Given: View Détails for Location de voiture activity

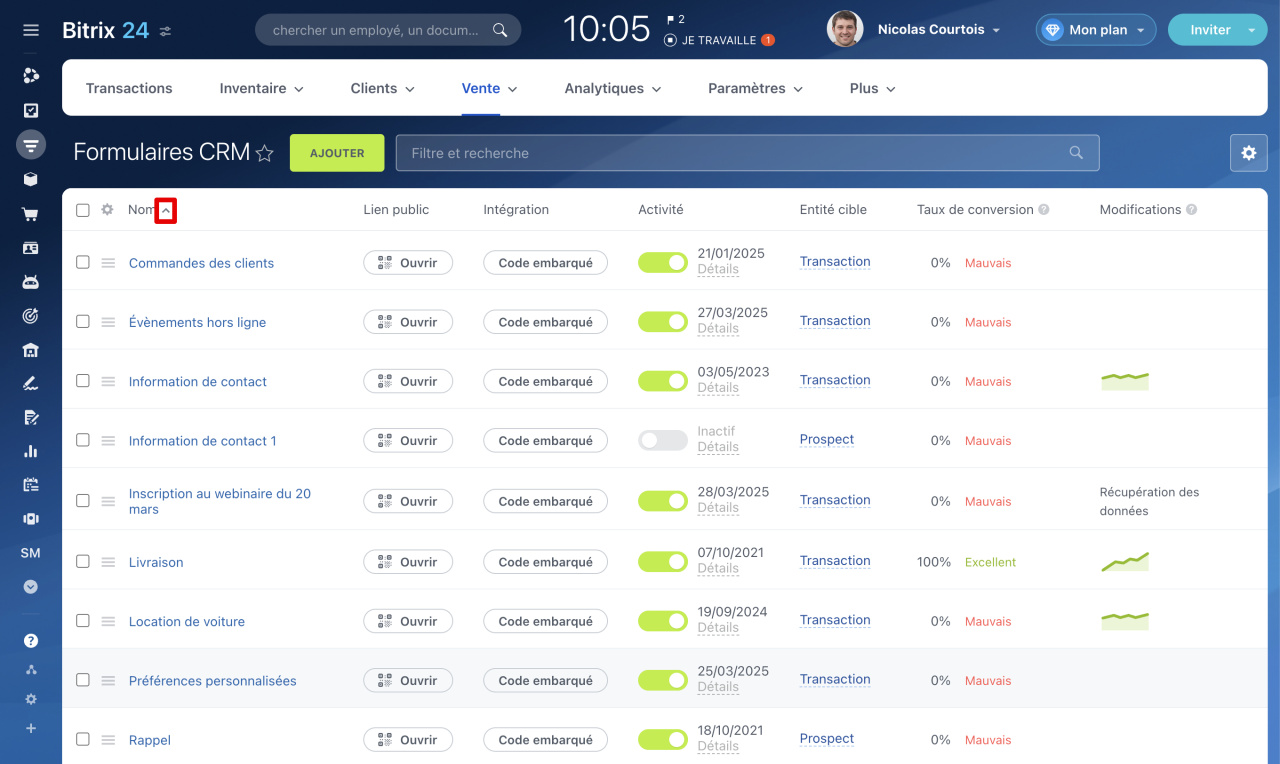Looking at the screenshot, I should pyautogui.click(x=718, y=628).
